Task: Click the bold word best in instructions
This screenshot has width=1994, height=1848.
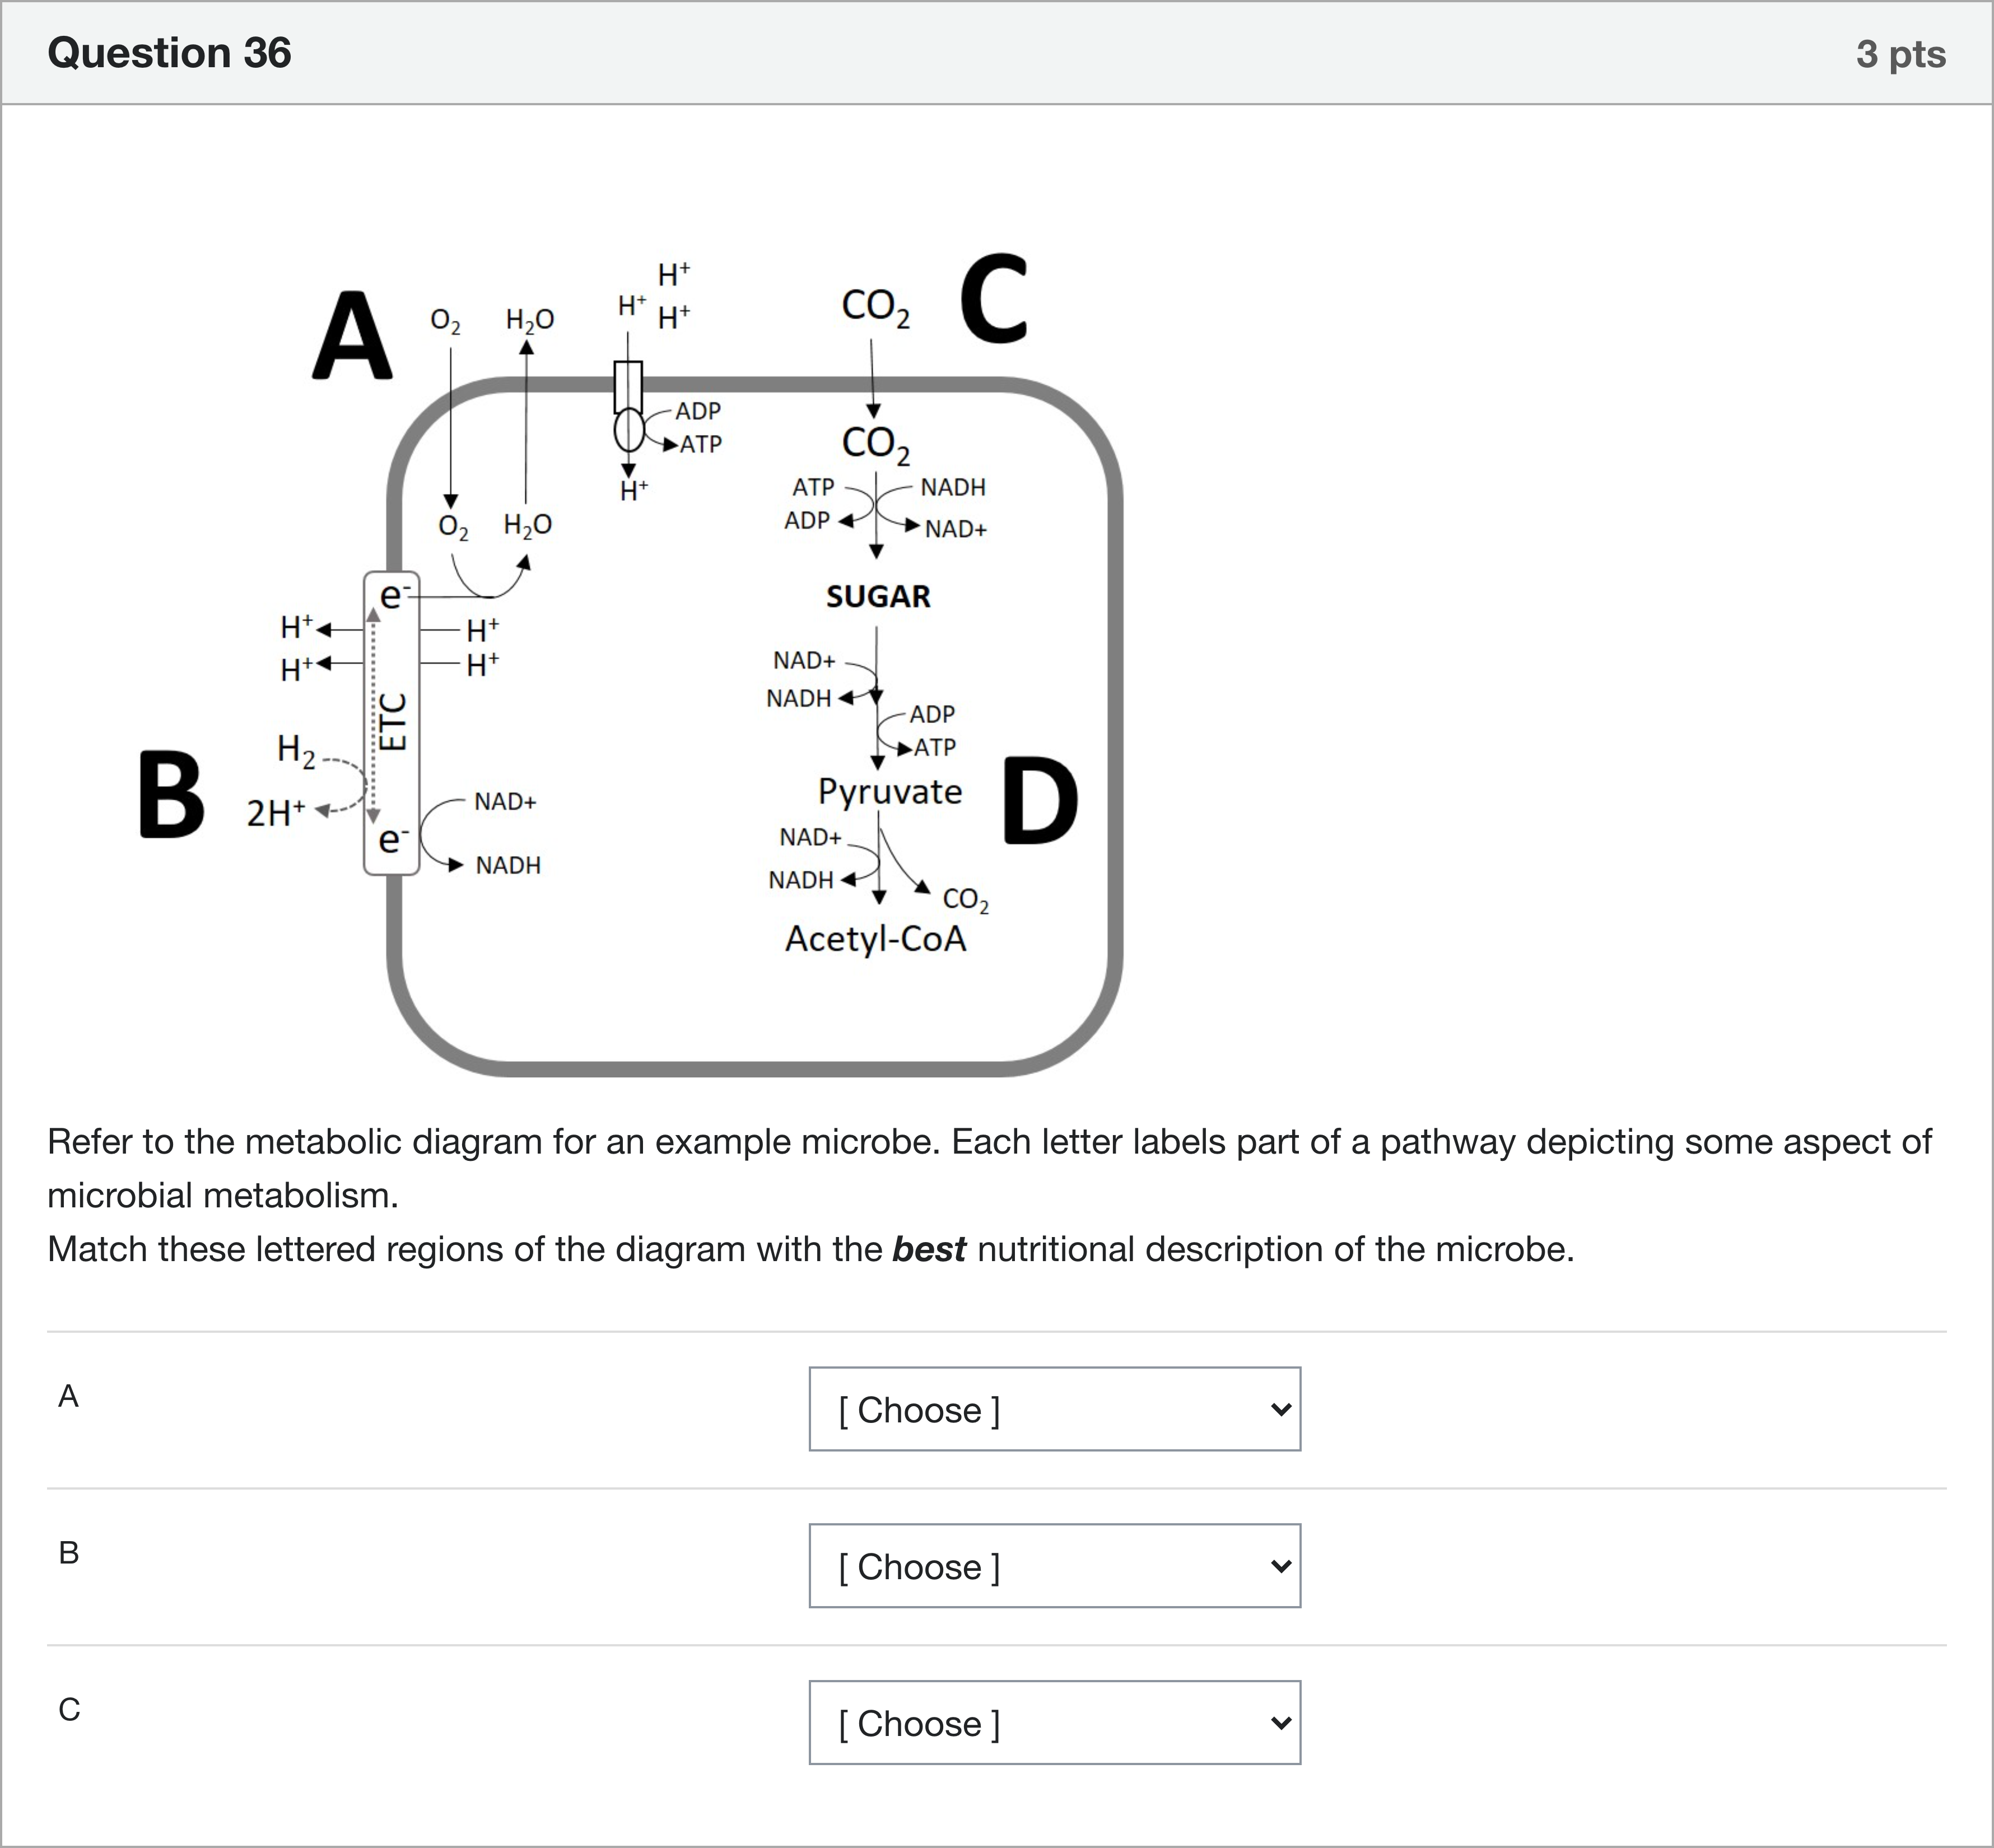Action: [x=928, y=1249]
